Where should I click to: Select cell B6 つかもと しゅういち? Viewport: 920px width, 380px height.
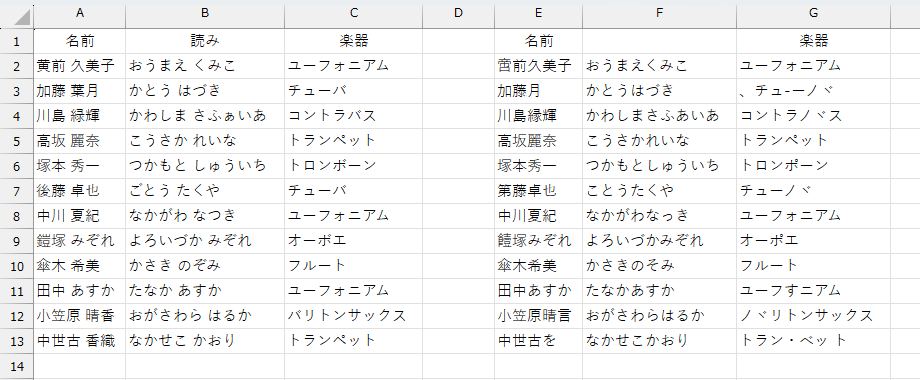205,165
